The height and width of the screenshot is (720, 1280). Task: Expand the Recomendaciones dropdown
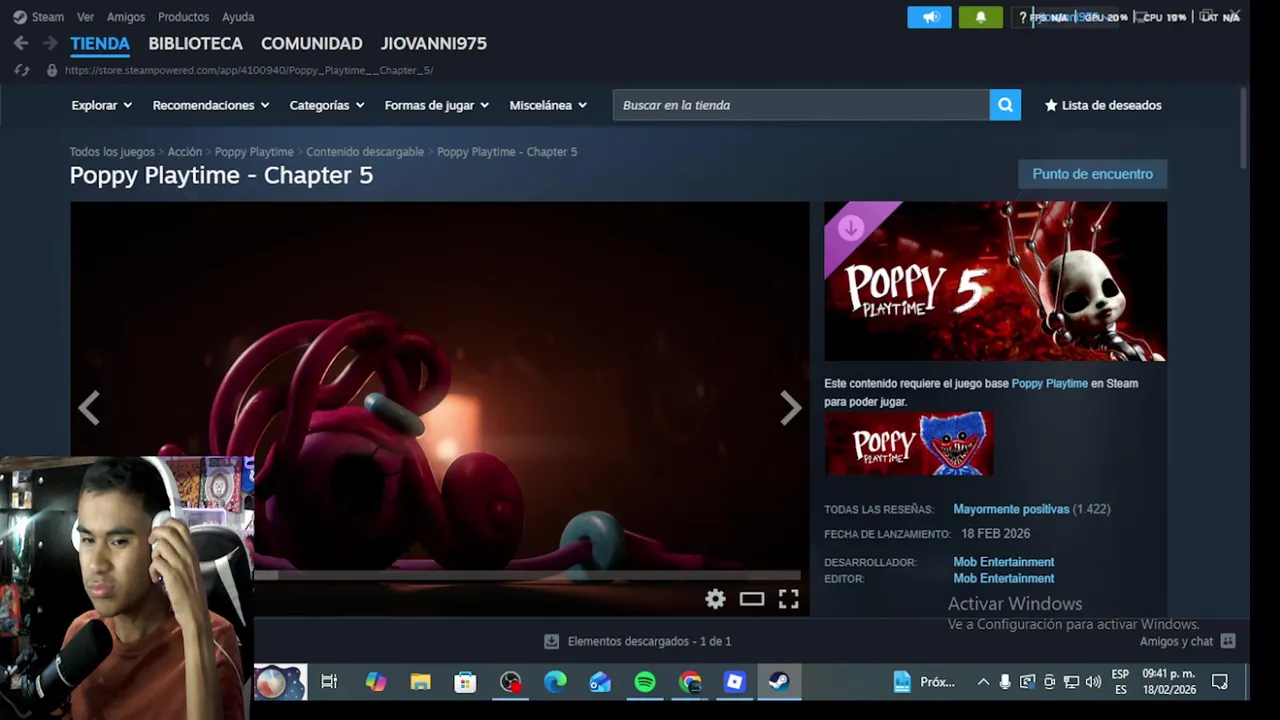[211, 105]
